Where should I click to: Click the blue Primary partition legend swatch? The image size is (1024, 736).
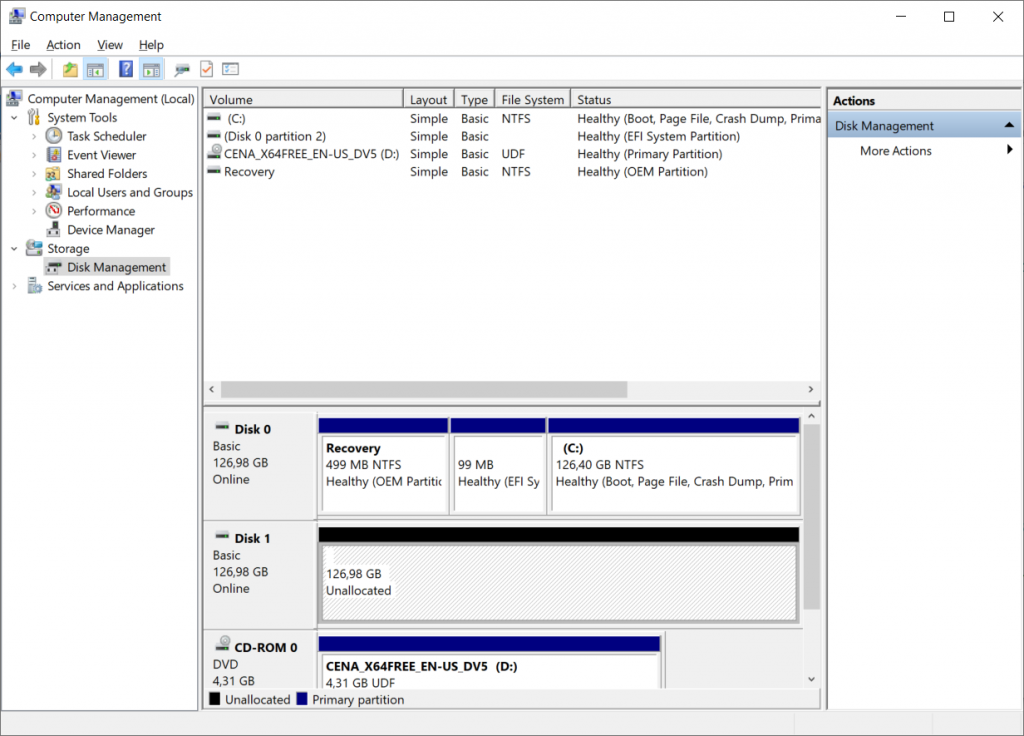click(x=302, y=699)
